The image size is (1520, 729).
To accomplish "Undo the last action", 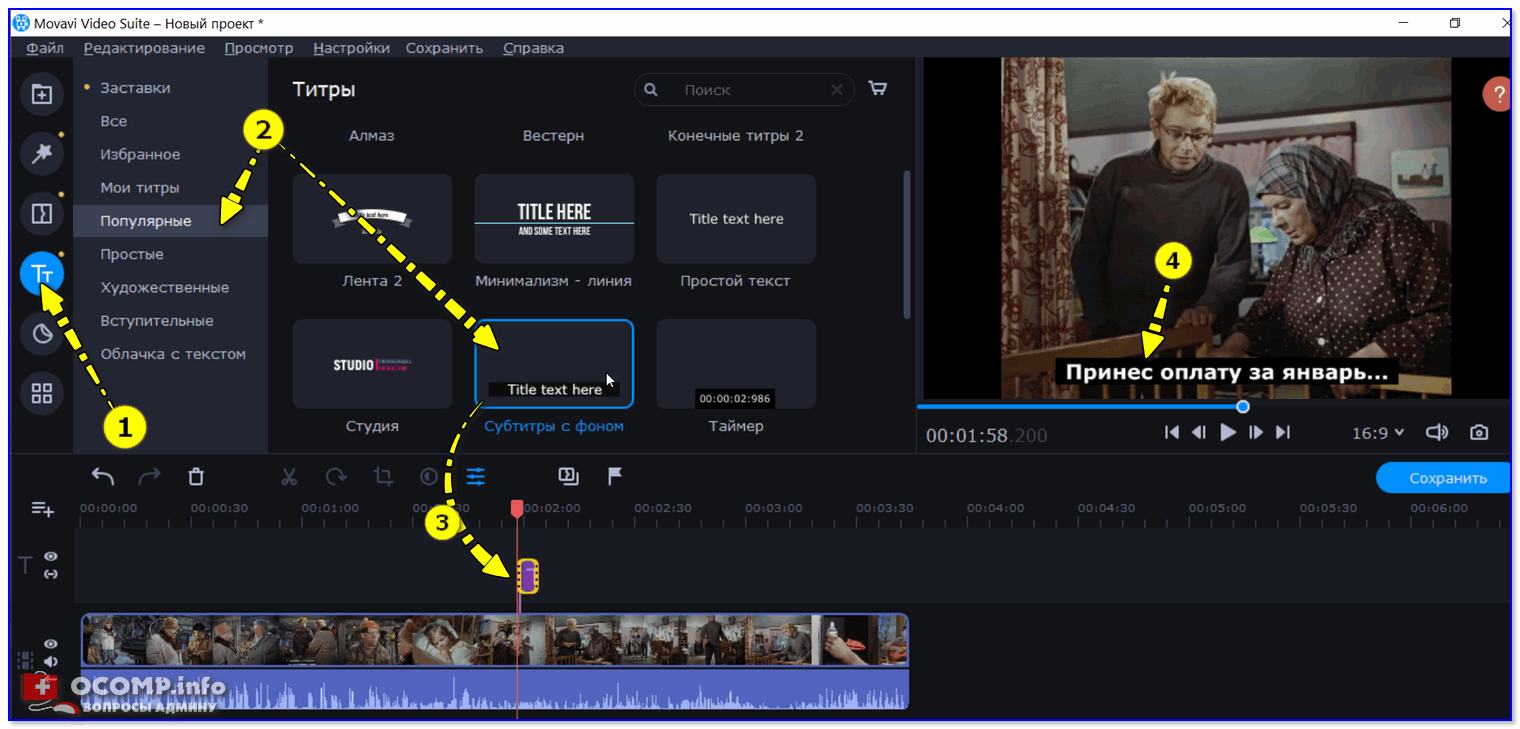I will point(103,477).
